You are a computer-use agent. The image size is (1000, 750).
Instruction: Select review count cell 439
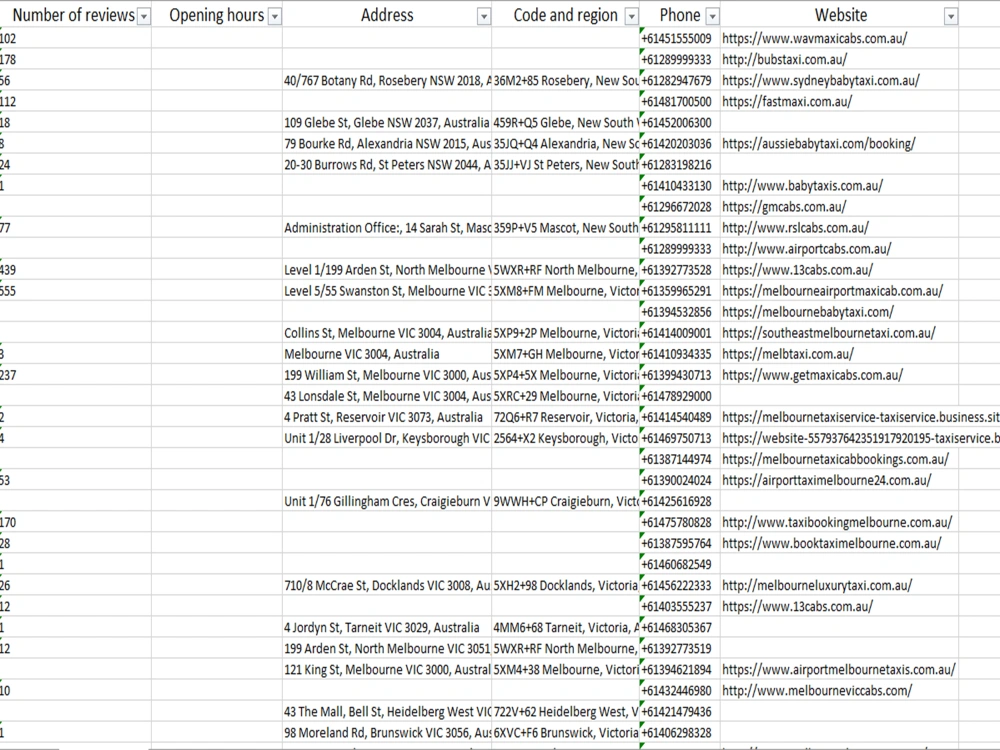[x=75, y=270]
